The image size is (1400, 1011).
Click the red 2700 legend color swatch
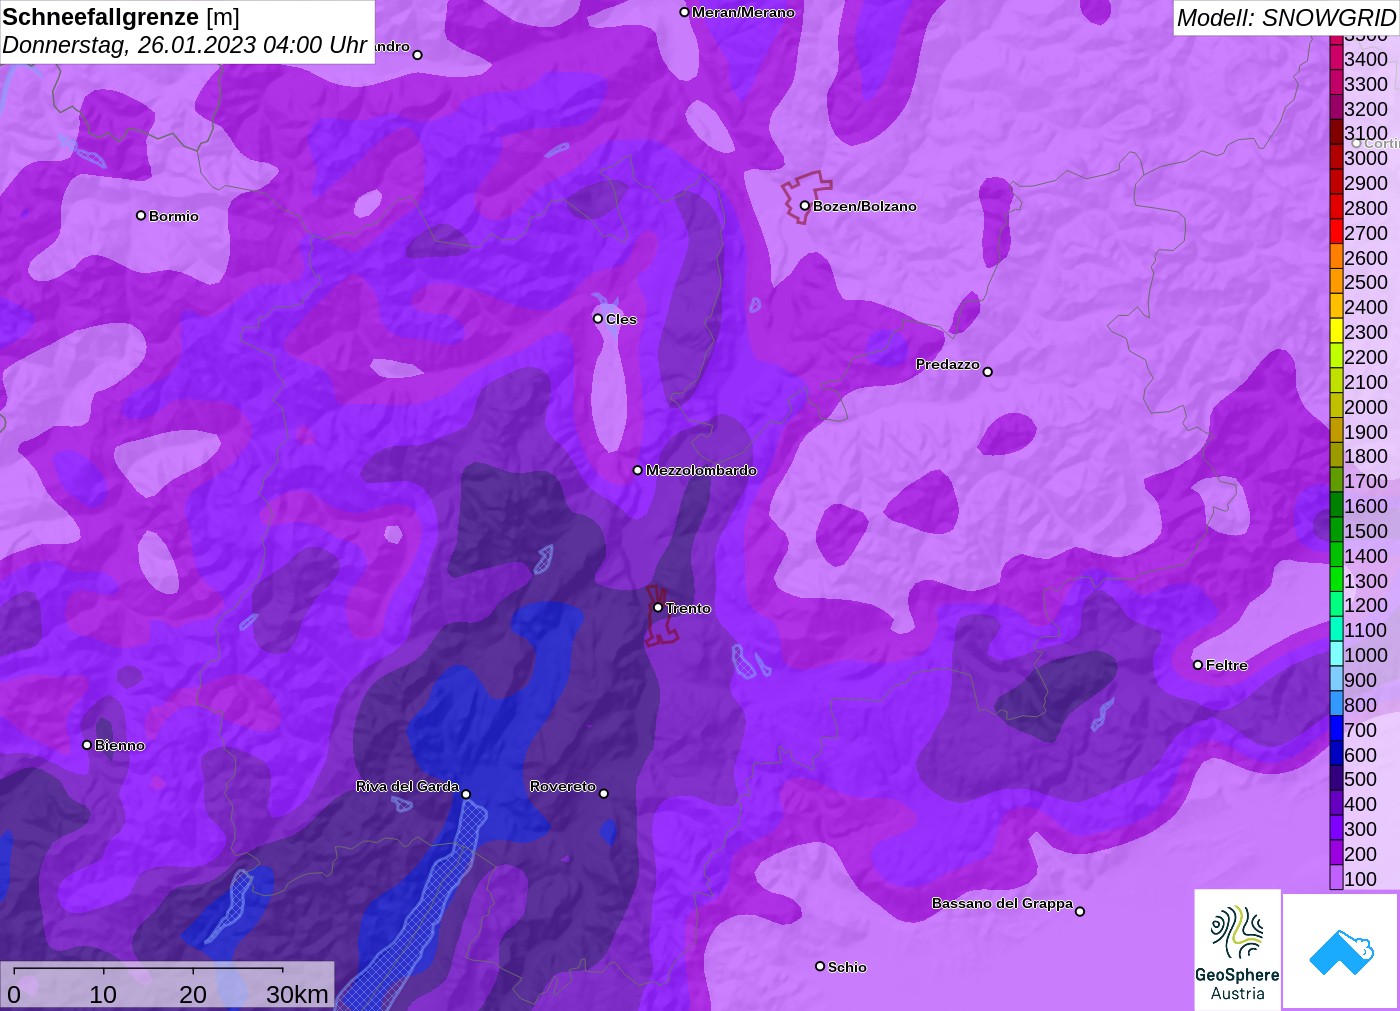(x=1336, y=232)
